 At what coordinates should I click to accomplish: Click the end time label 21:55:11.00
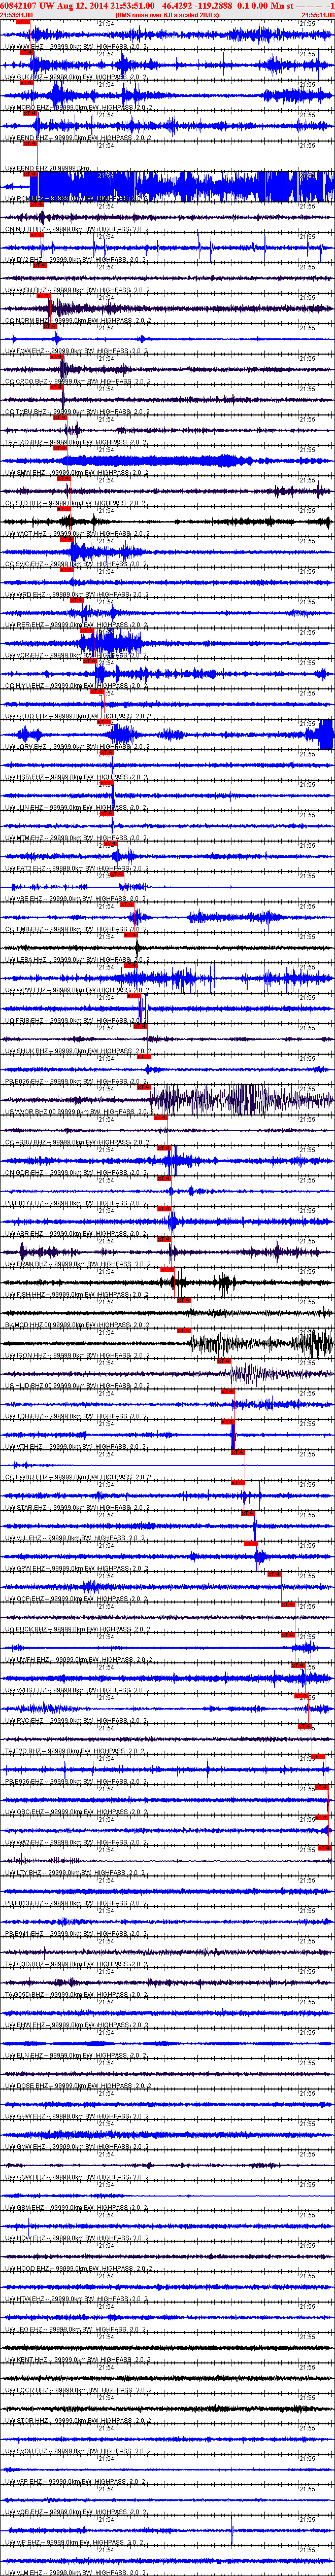(318, 15)
